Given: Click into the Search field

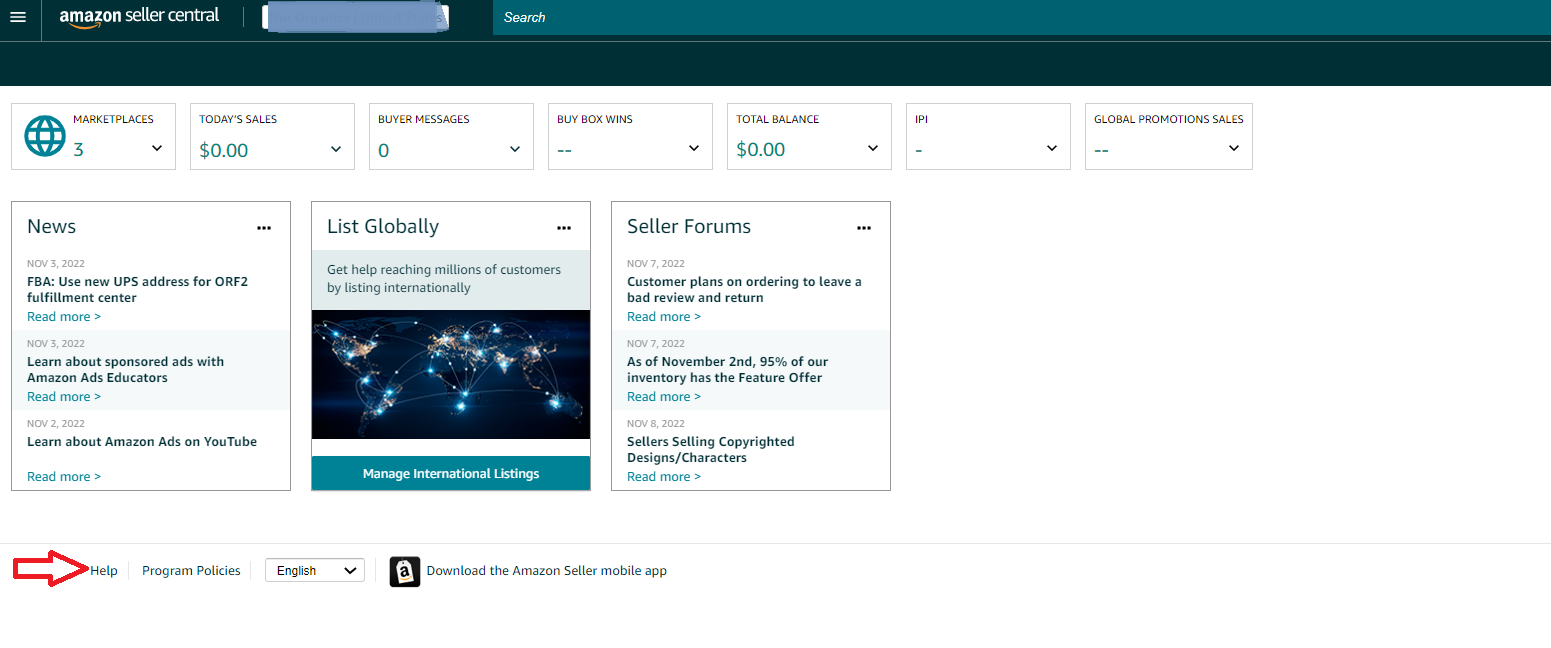Looking at the screenshot, I should 1000,18.
